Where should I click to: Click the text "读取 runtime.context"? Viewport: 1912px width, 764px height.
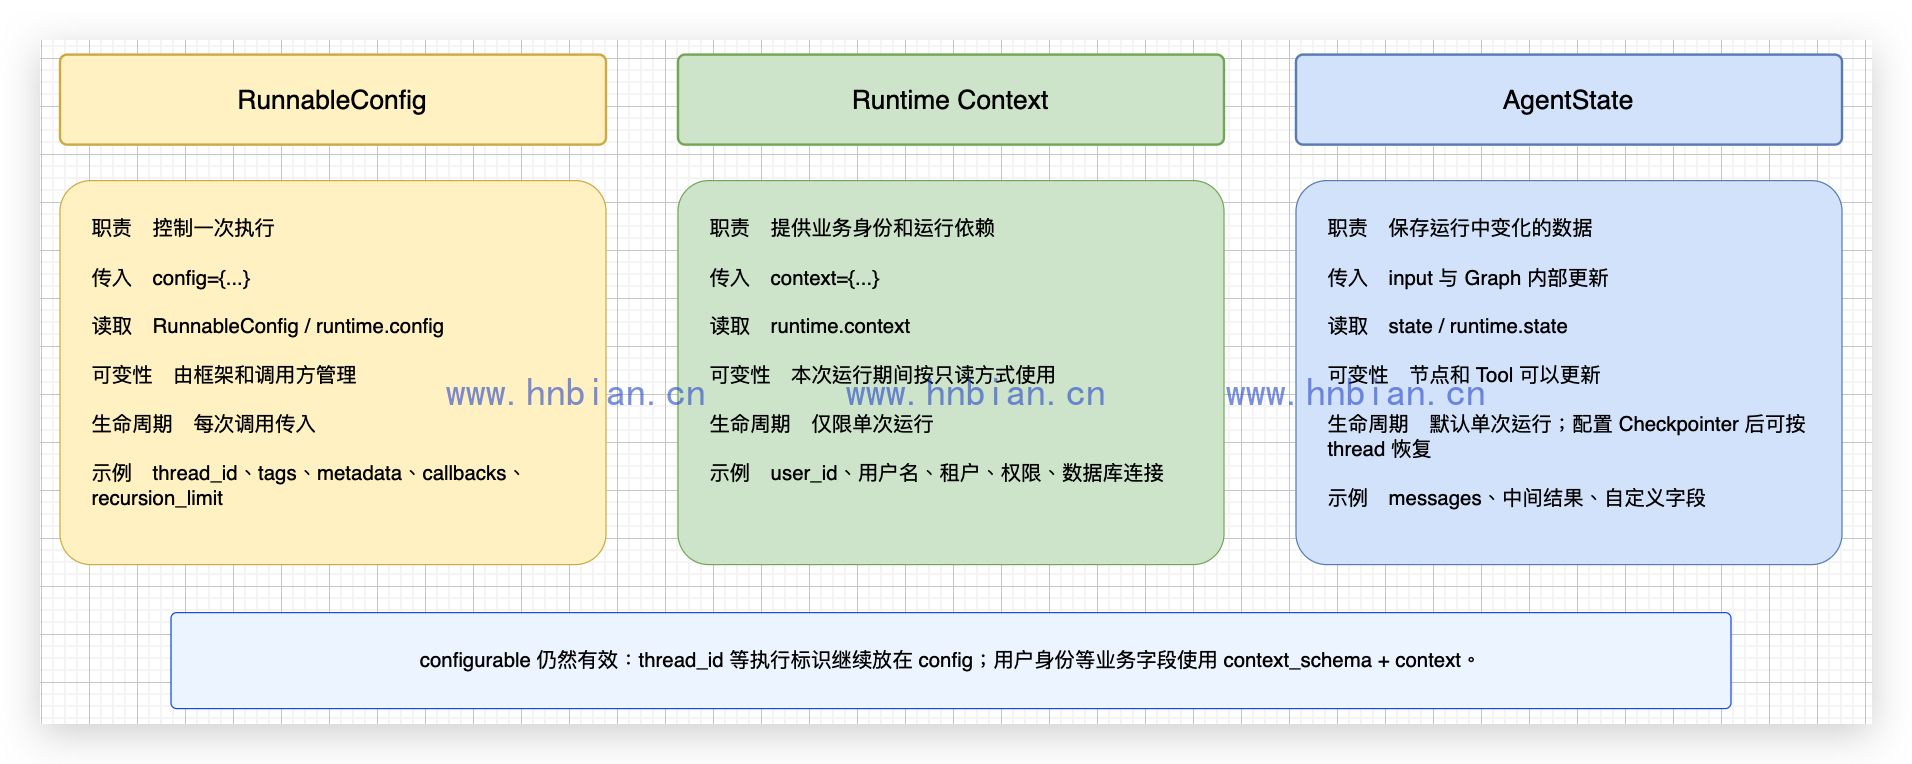(x=809, y=326)
